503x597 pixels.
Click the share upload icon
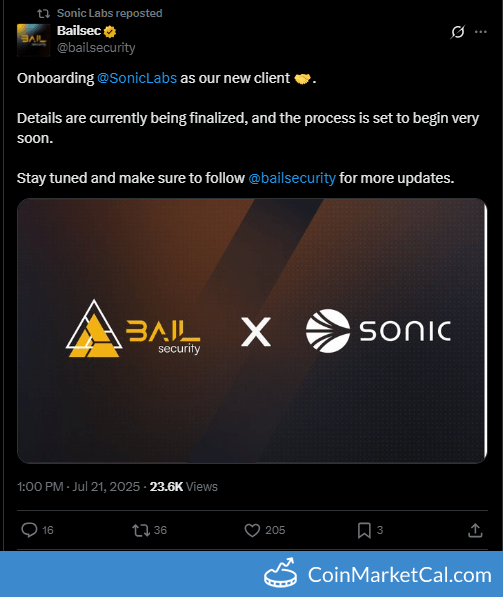(475, 530)
